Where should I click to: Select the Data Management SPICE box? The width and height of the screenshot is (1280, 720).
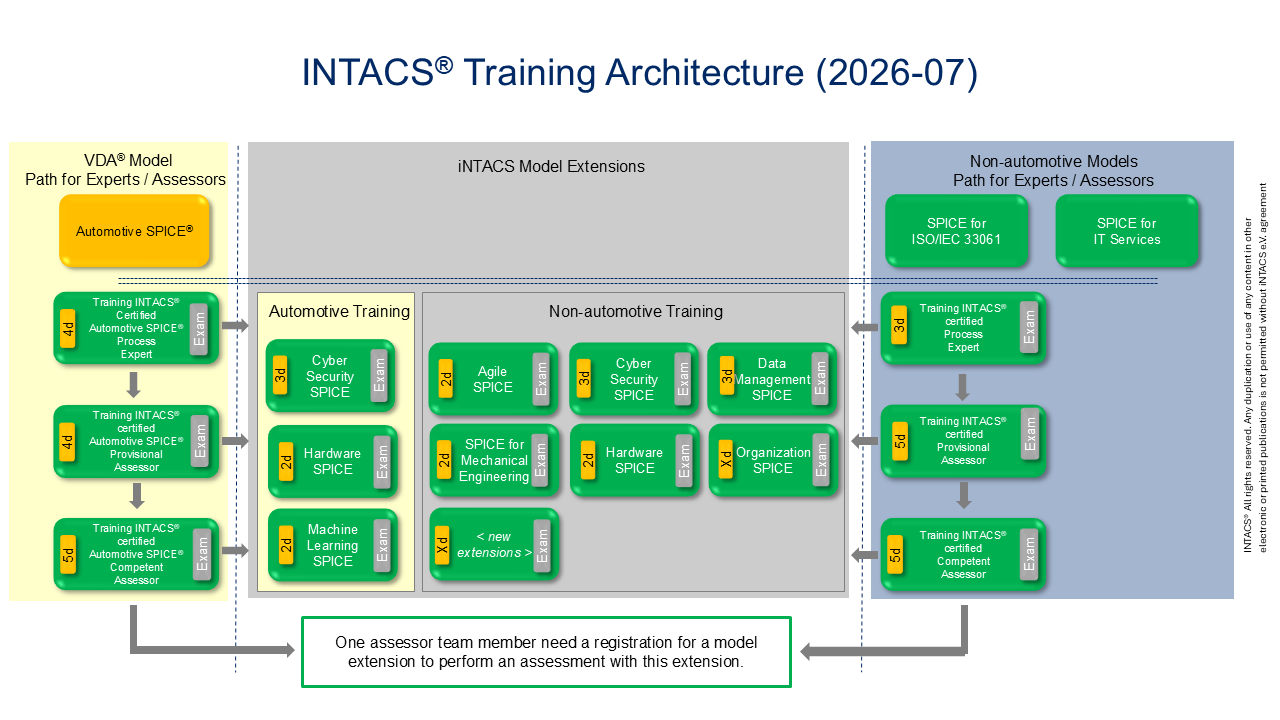772,379
